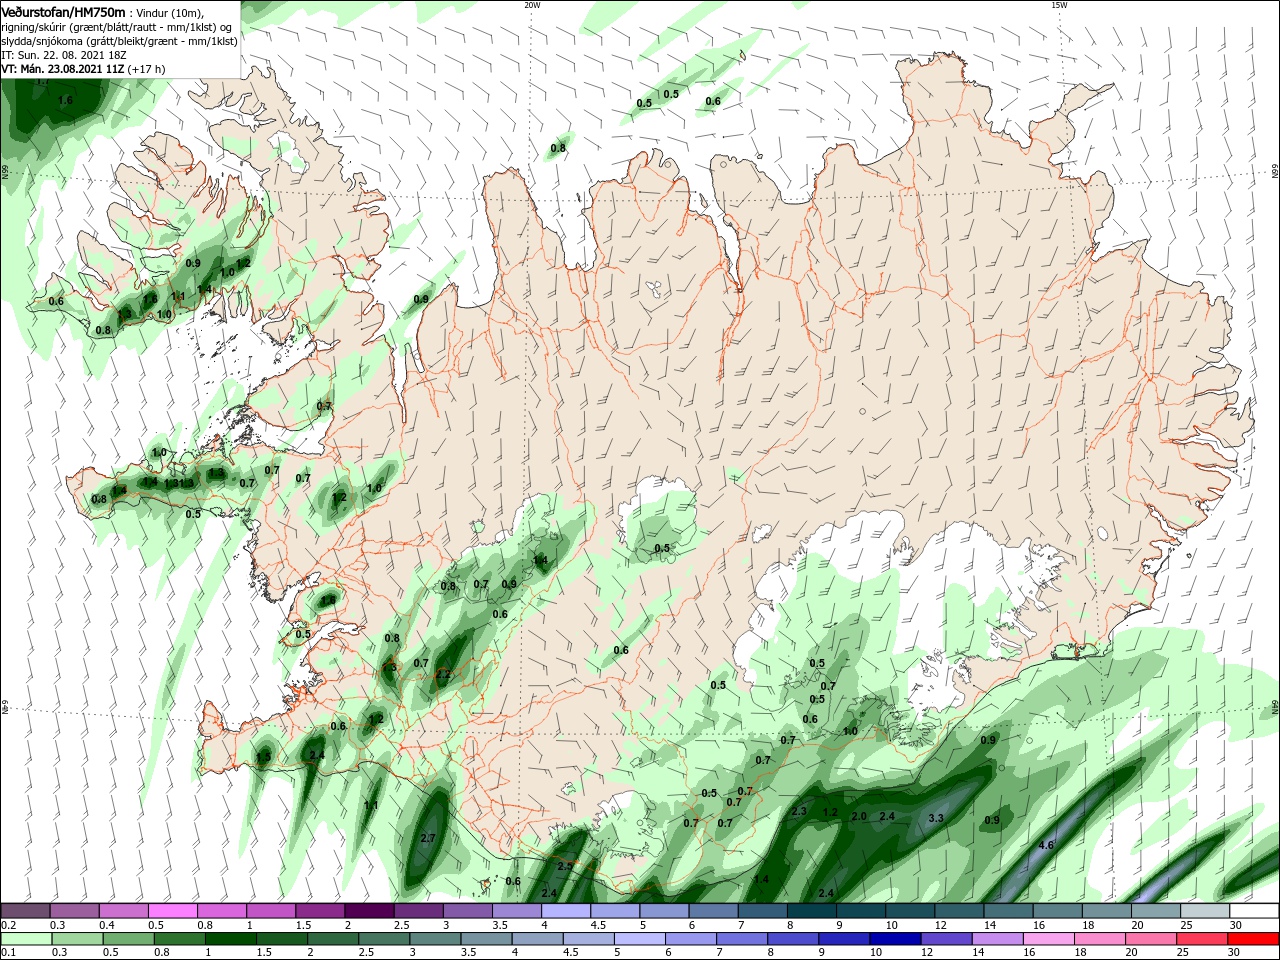Click the 2.7 precipitation value on the map
The height and width of the screenshot is (960, 1280).
(429, 838)
